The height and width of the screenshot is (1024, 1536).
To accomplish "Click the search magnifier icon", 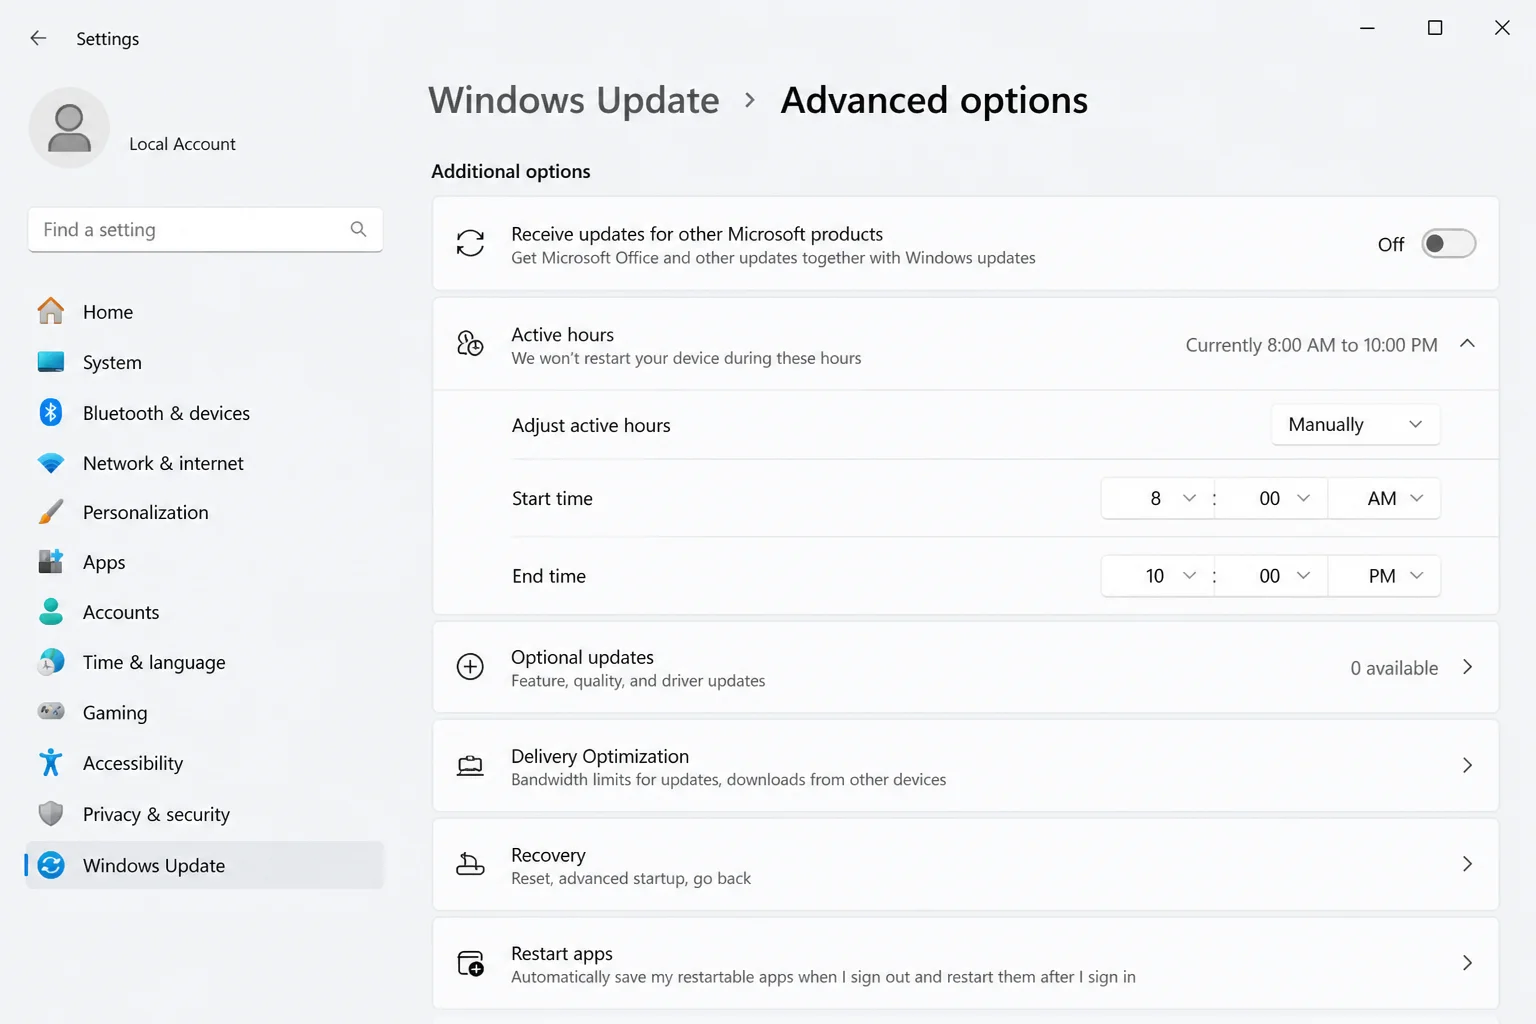I will 358,229.
